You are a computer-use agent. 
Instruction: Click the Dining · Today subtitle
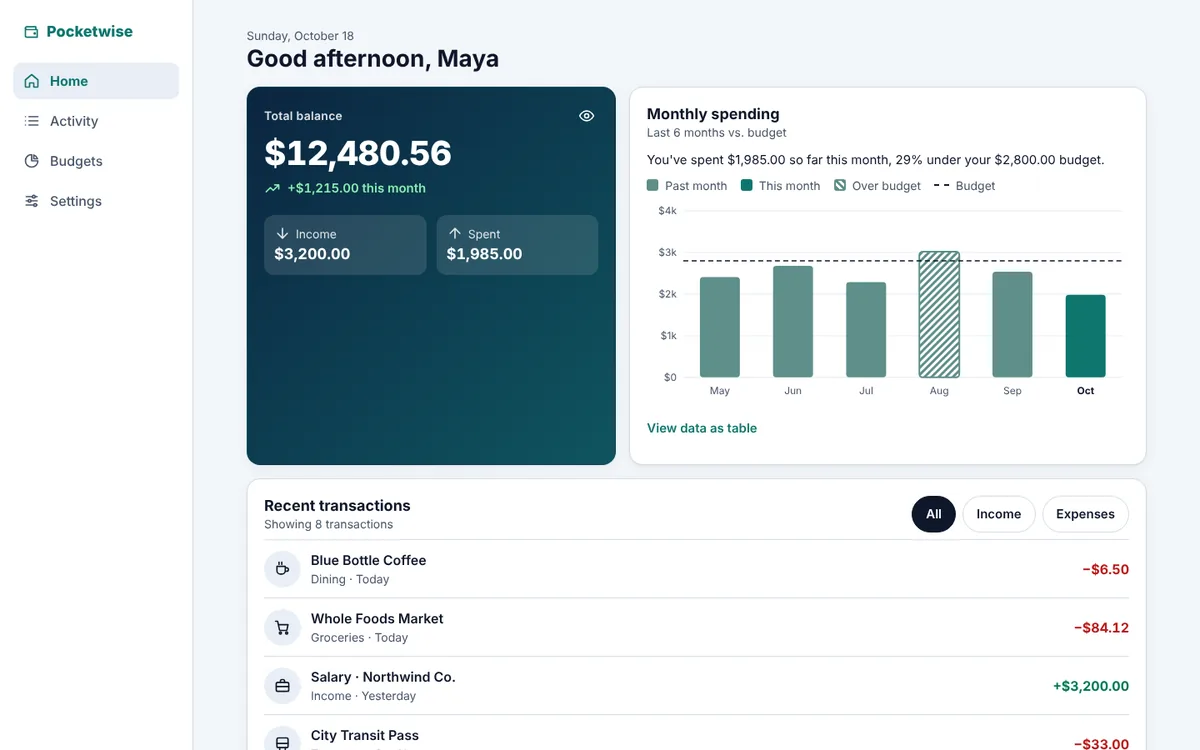350,579
